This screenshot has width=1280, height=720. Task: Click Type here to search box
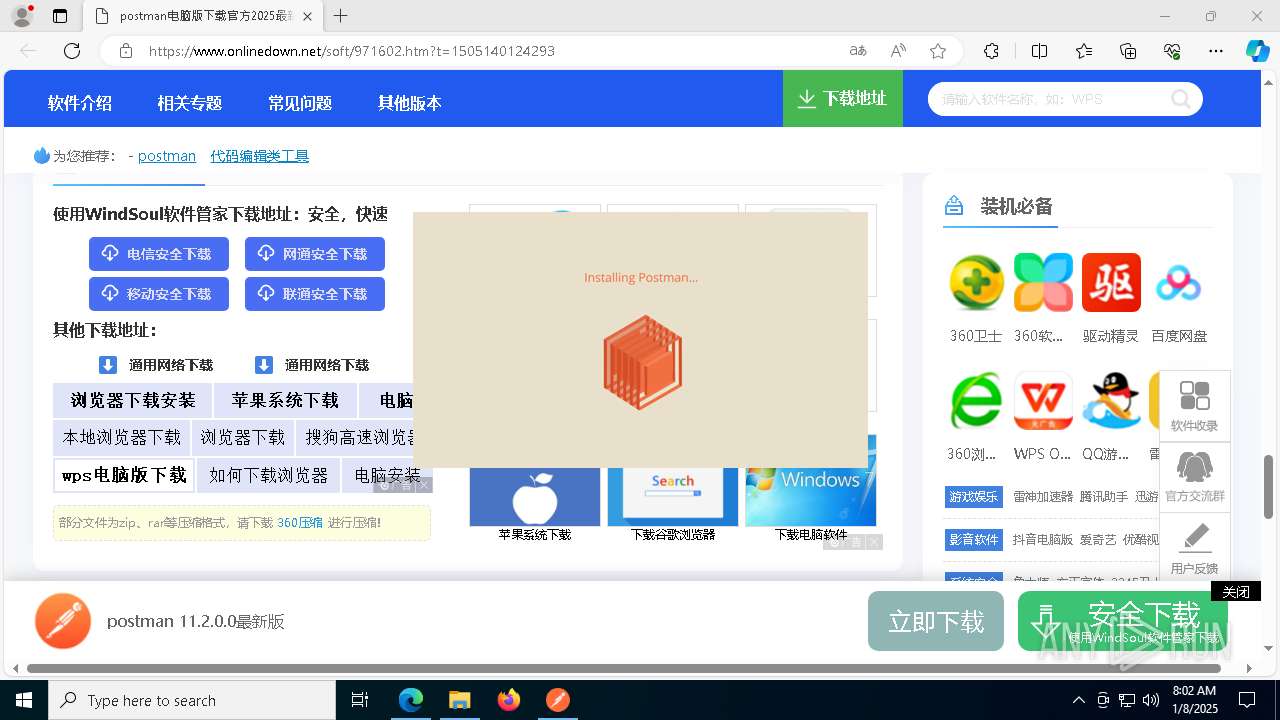click(x=192, y=700)
